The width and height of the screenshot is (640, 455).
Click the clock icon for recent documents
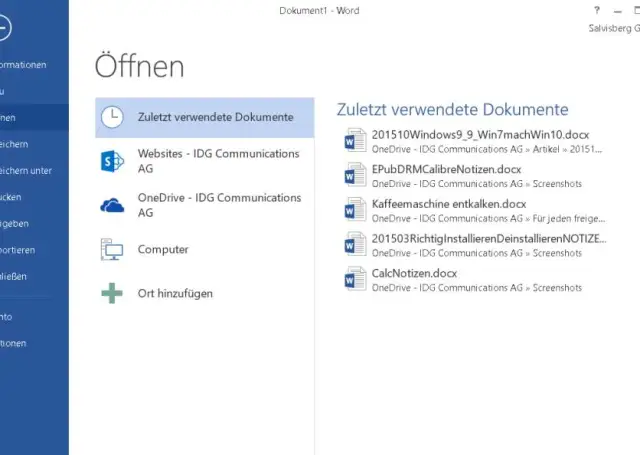click(x=112, y=117)
